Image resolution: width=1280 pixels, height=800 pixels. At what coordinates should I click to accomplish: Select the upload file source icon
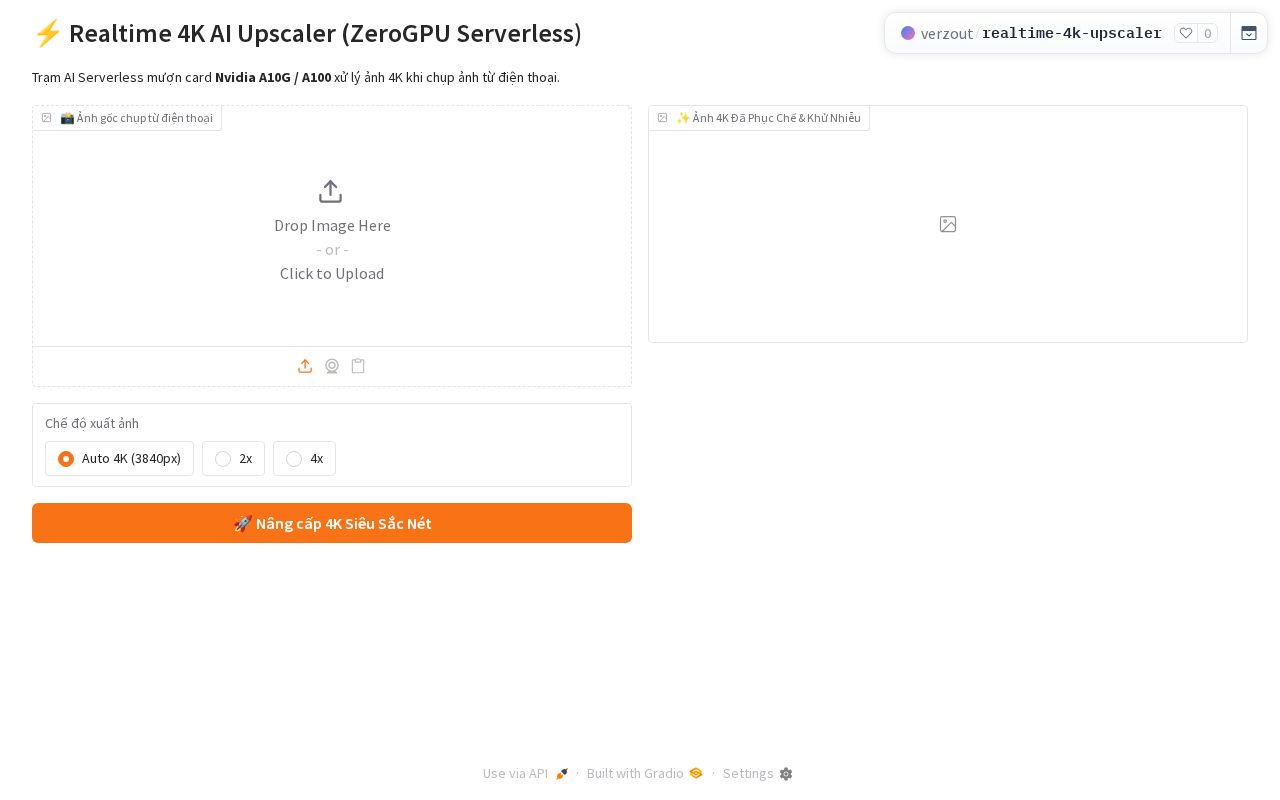pyautogui.click(x=305, y=366)
